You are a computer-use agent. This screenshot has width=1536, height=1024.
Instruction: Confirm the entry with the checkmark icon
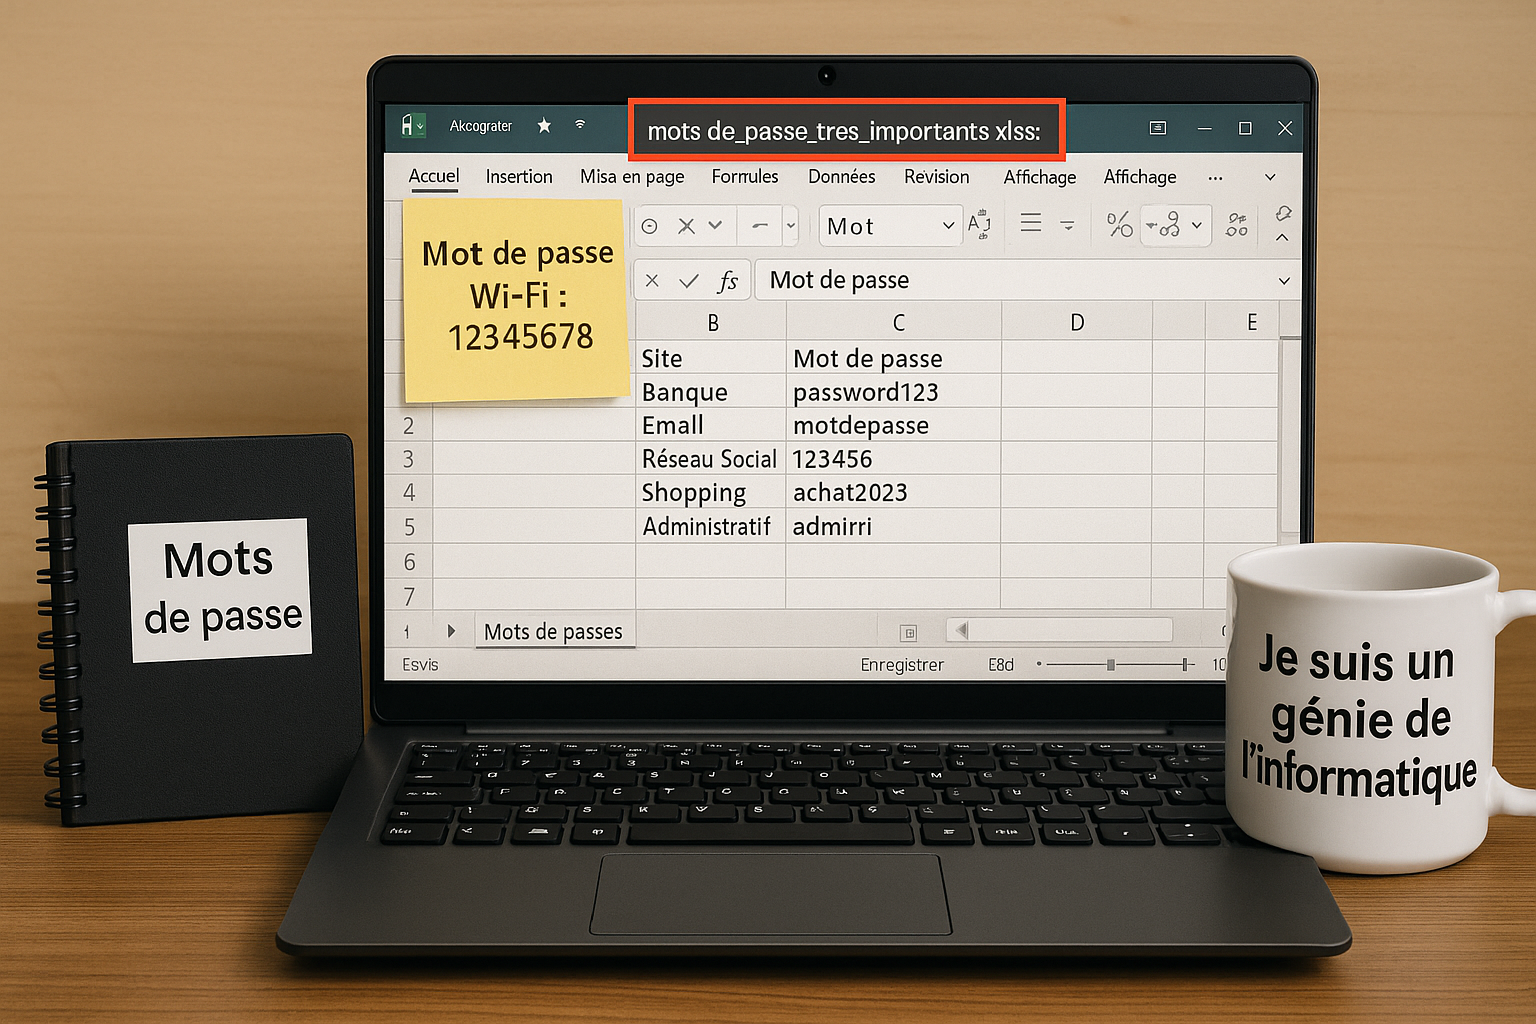[x=689, y=281]
